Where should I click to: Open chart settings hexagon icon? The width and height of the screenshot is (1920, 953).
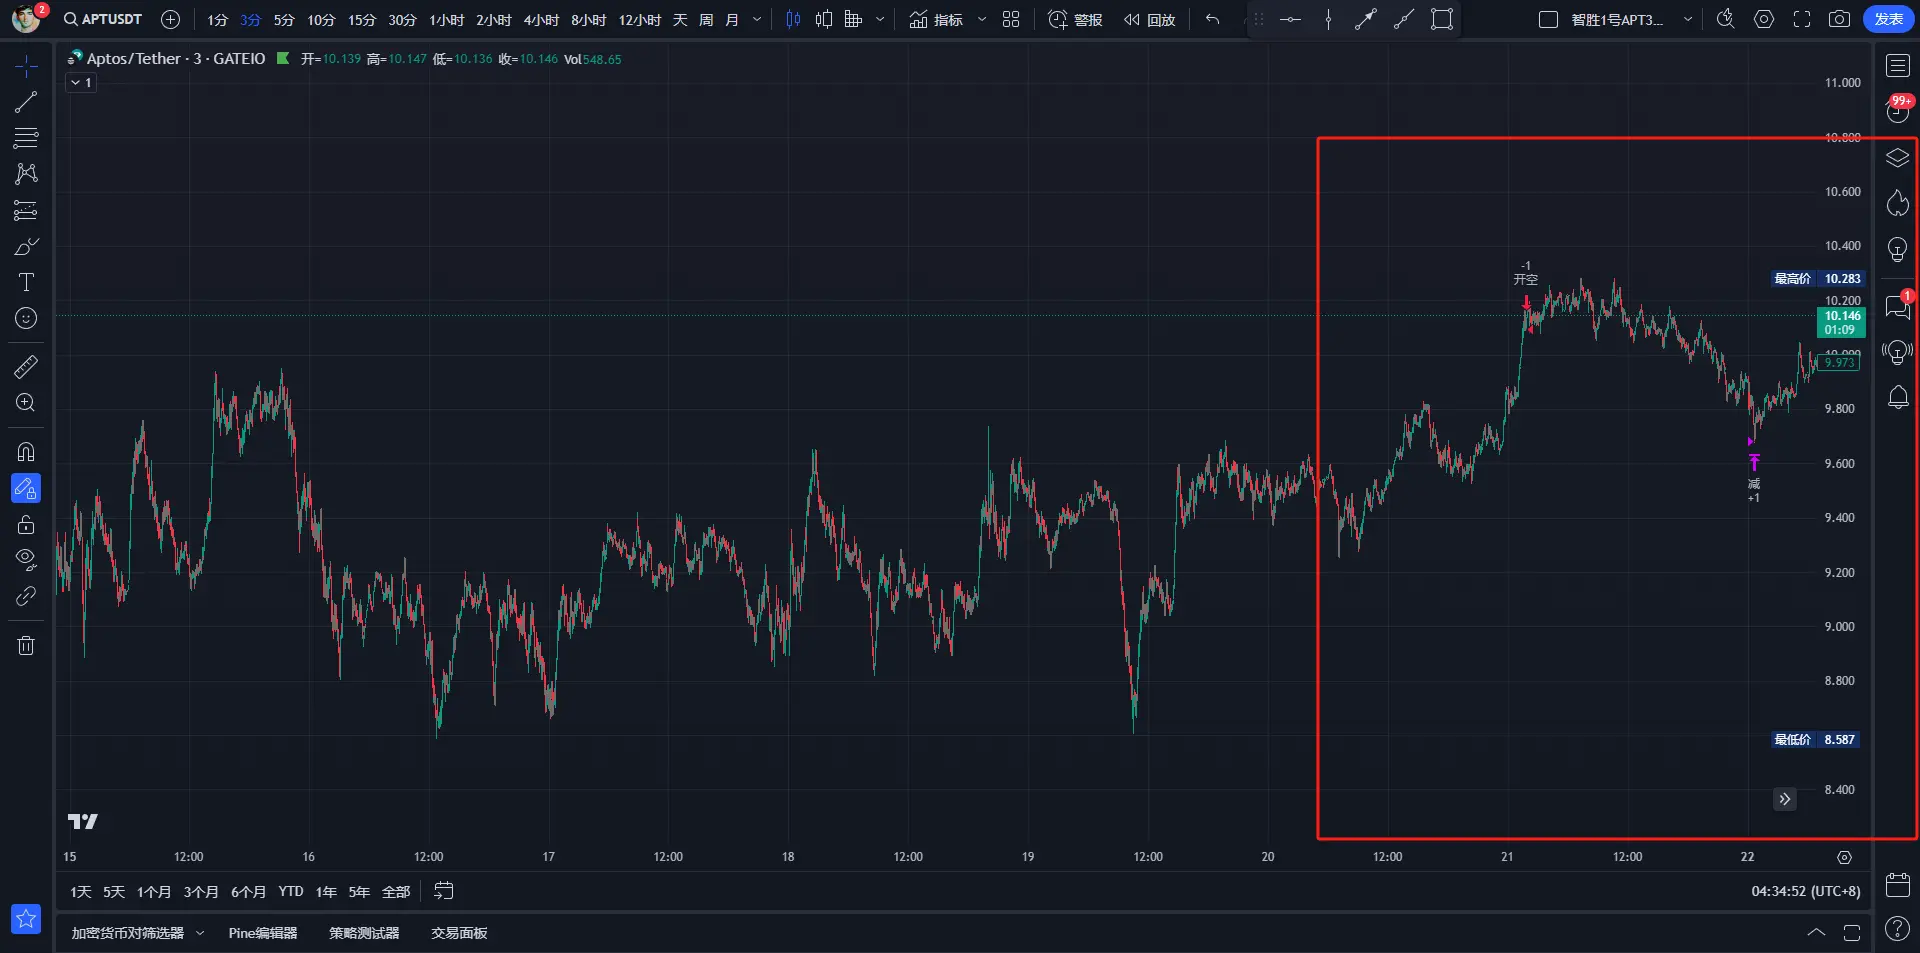tap(1764, 20)
